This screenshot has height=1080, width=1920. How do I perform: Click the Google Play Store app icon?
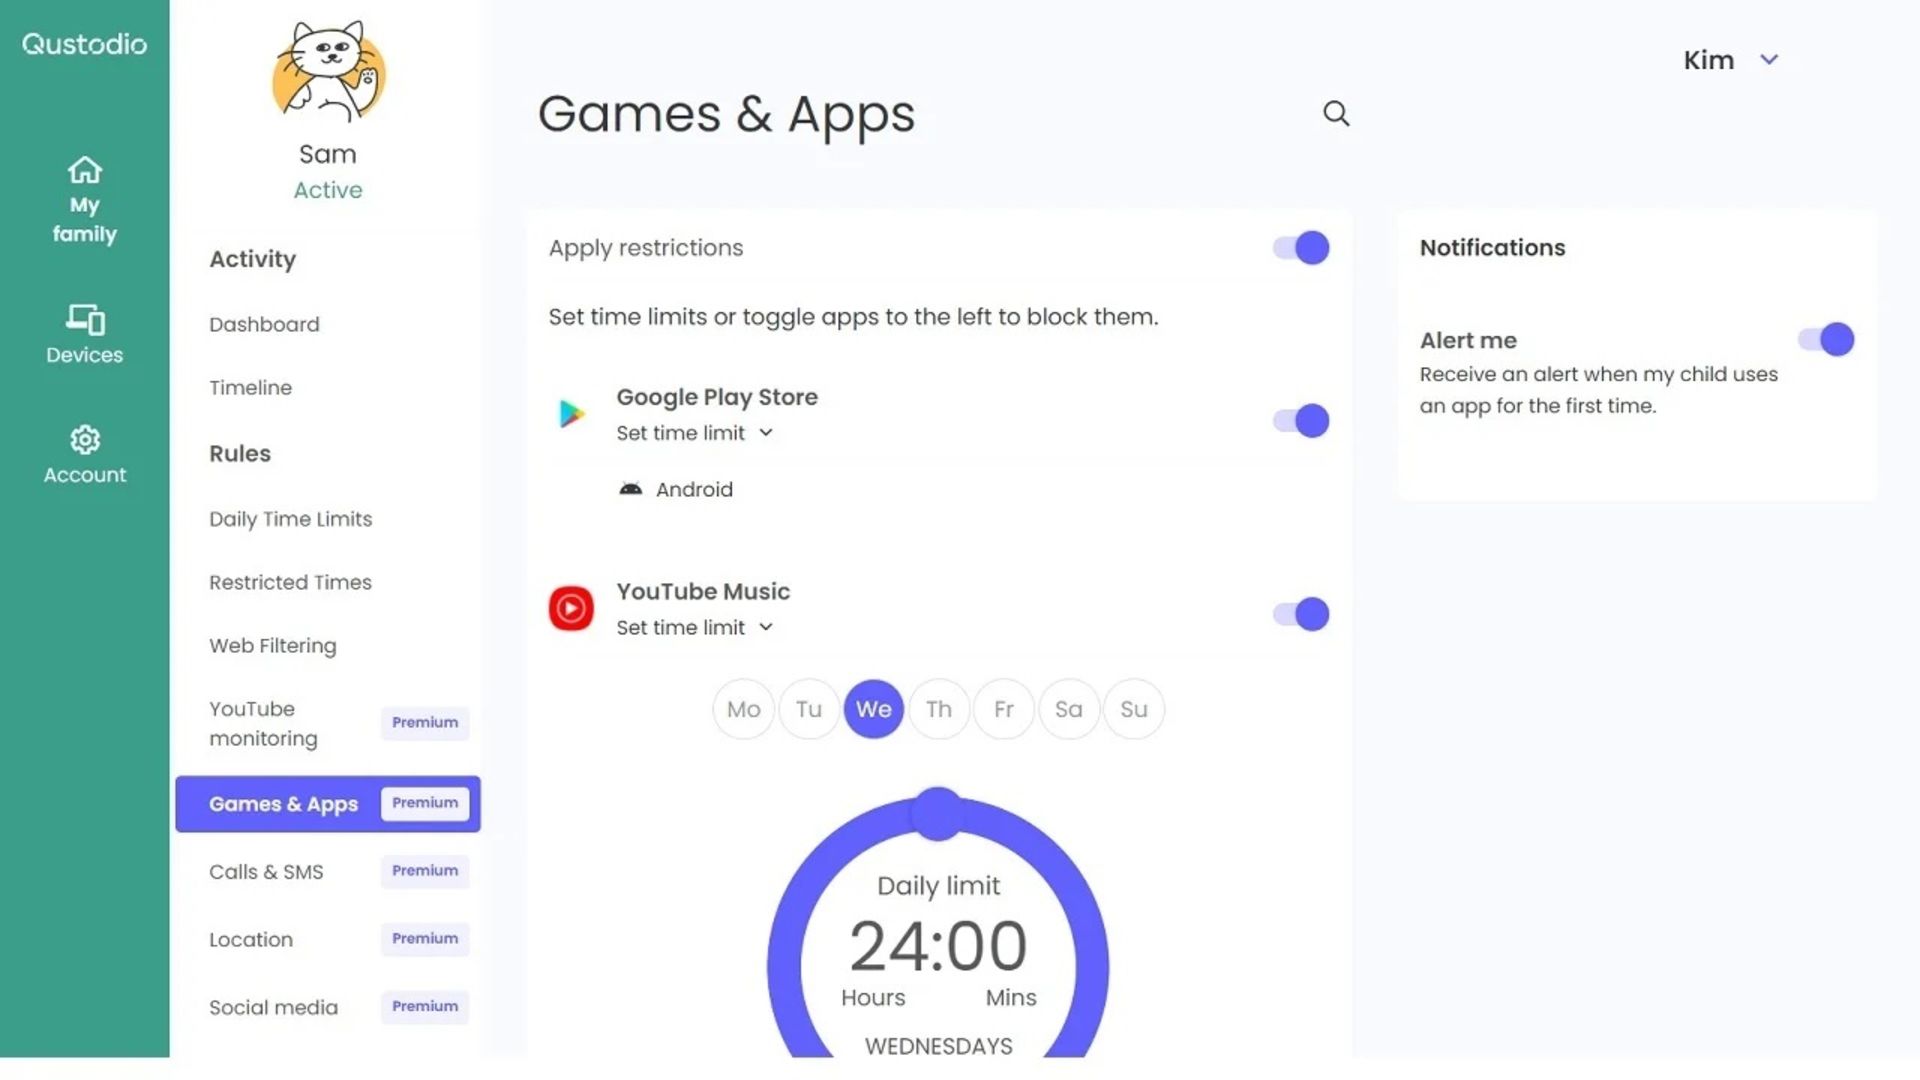pos(571,413)
